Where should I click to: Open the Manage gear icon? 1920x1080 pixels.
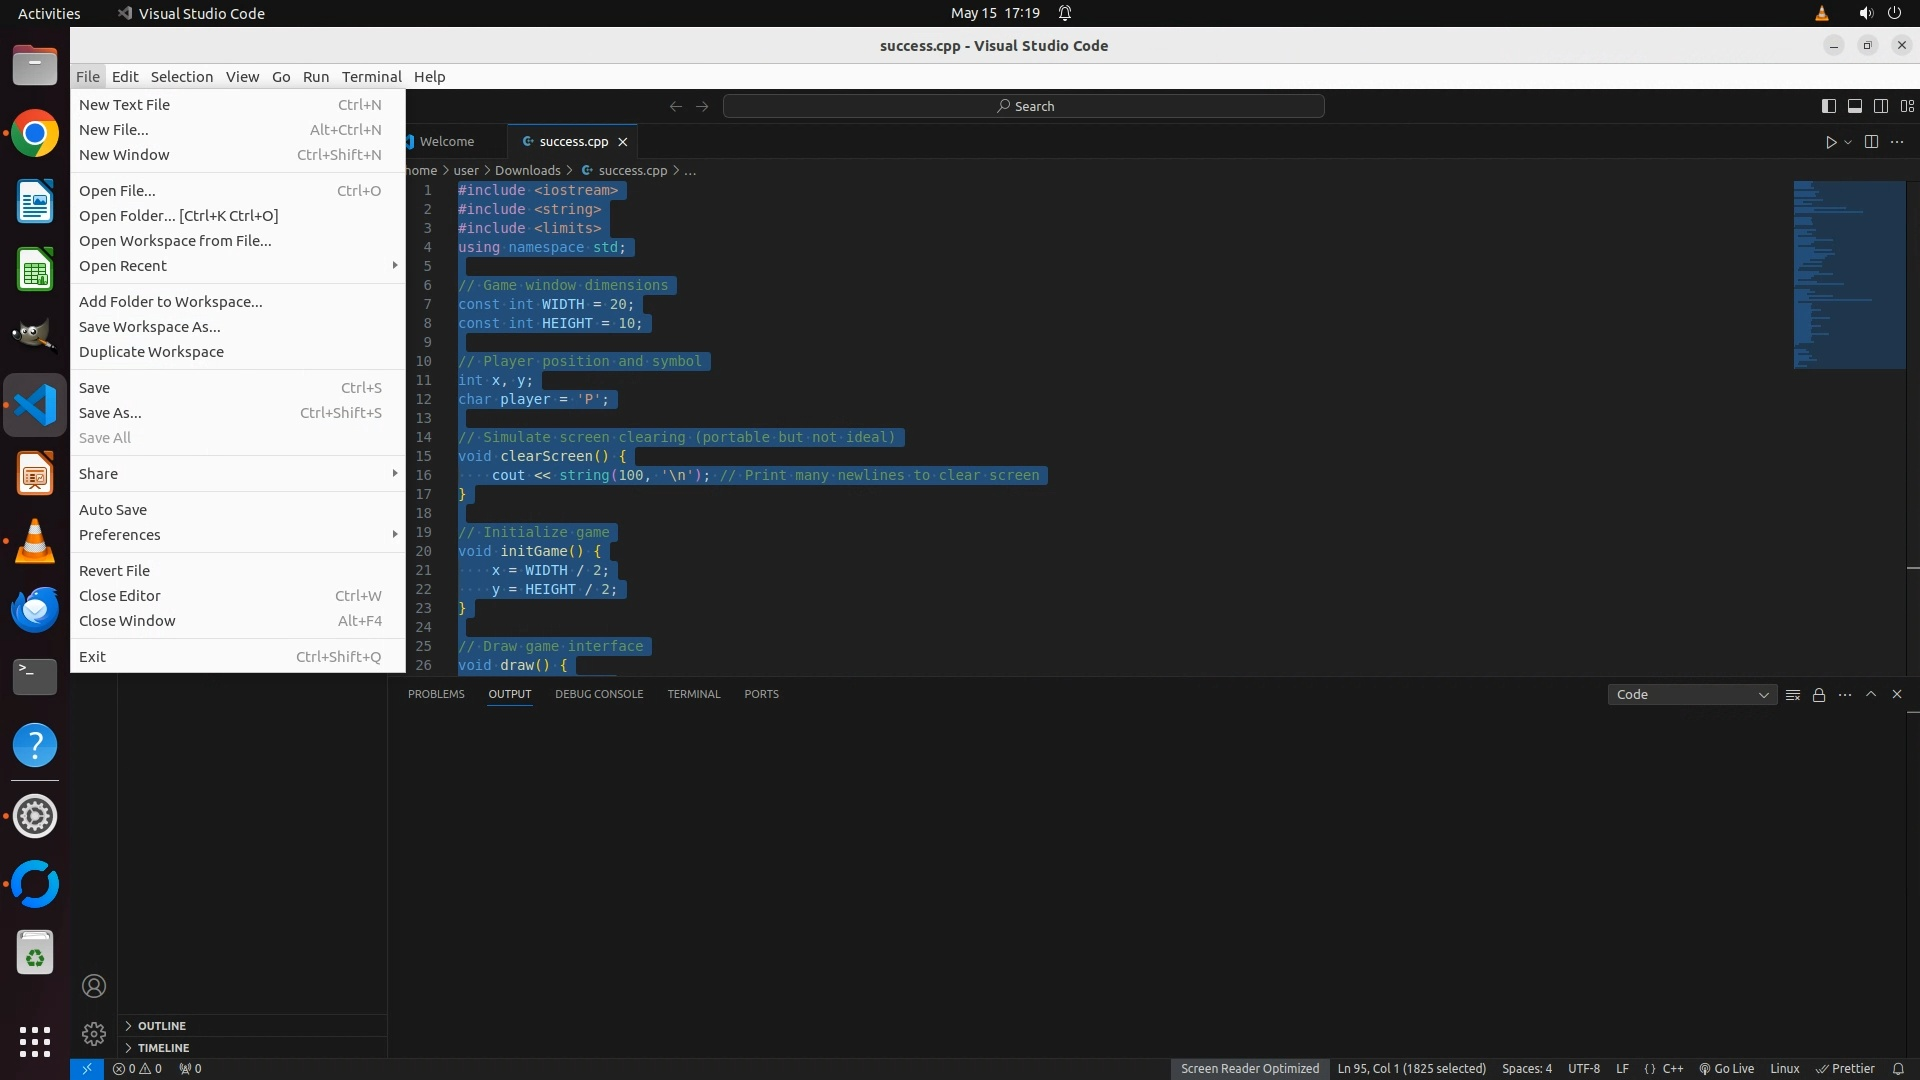[94, 1033]
